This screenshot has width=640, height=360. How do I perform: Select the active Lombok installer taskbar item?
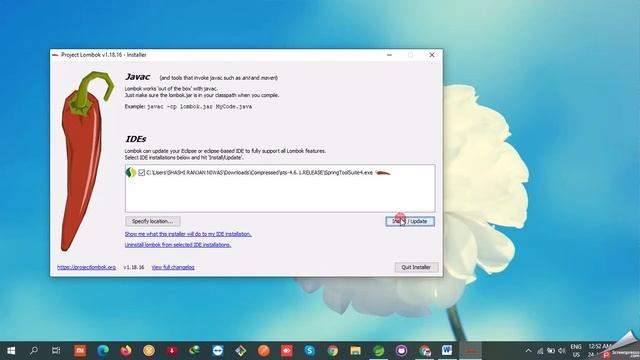pos(471,351)
